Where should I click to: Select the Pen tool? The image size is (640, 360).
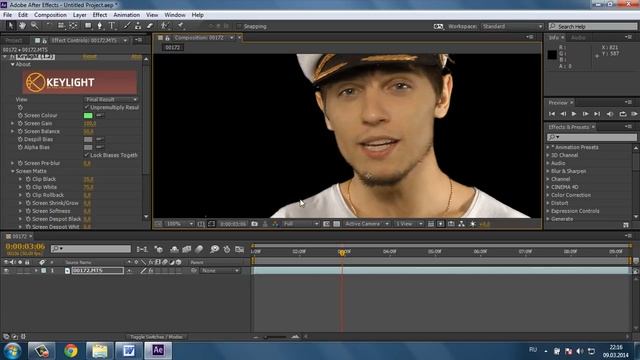coord(100,26)
